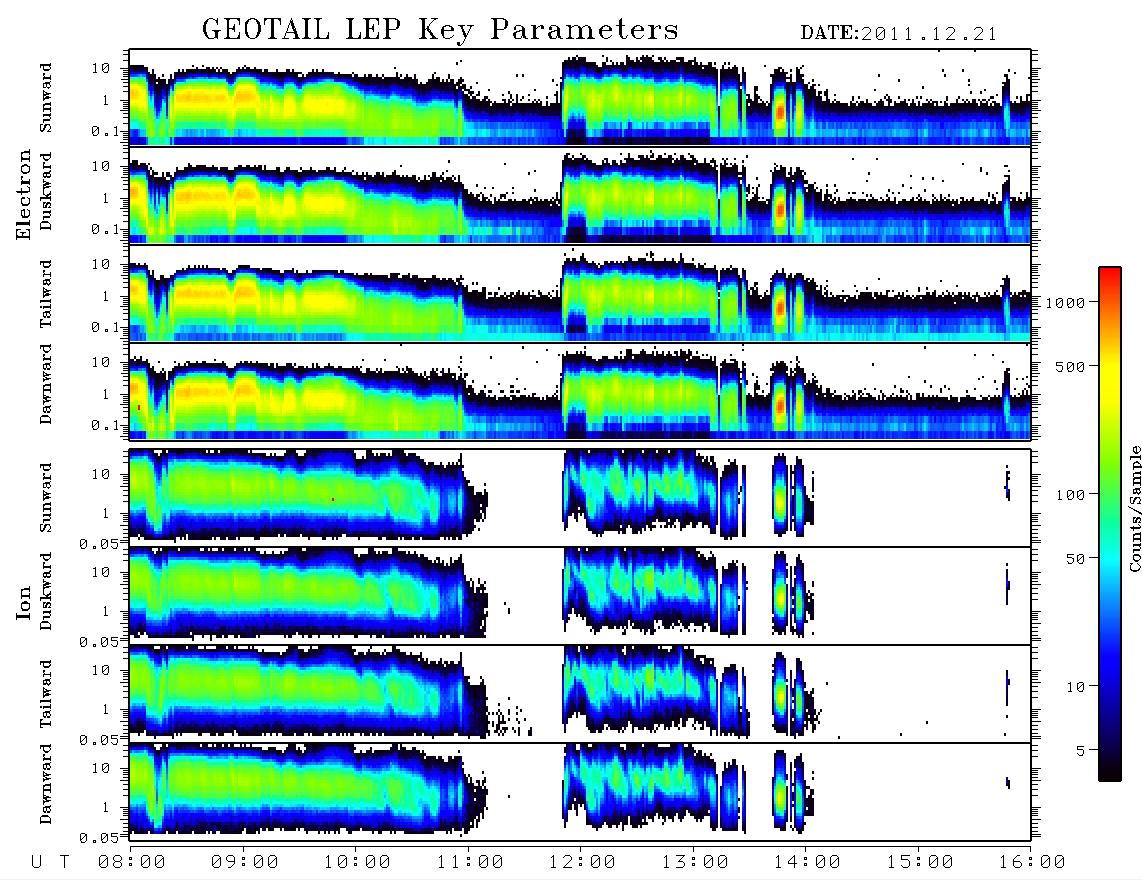Click the "DATE:2011.12.21" label
1142x880 pixels.
(x=899, y=34)
